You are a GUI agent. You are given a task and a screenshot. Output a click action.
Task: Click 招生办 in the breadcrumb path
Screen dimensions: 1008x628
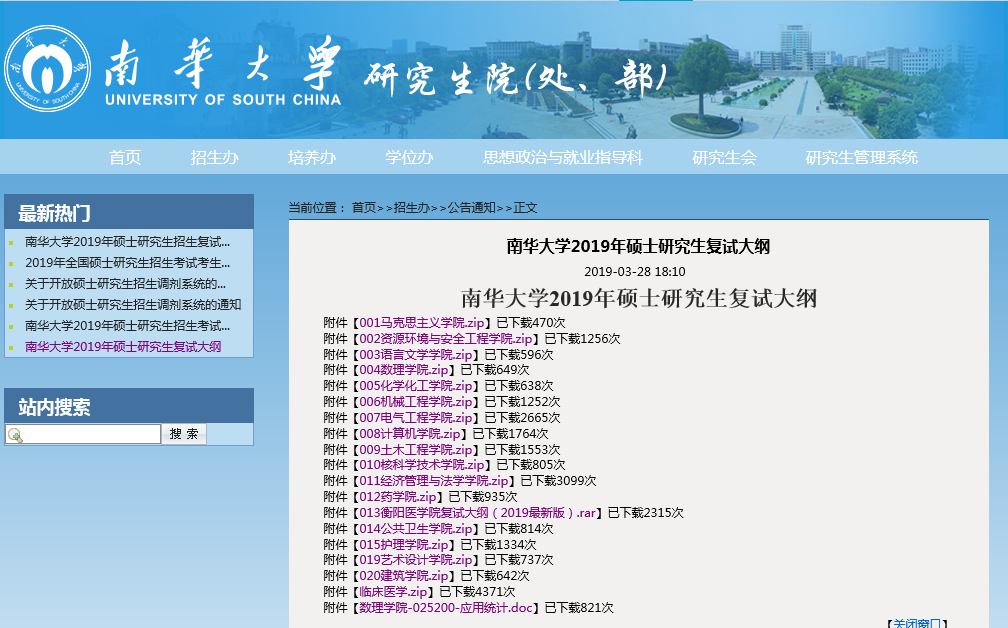tap(411, 208)
